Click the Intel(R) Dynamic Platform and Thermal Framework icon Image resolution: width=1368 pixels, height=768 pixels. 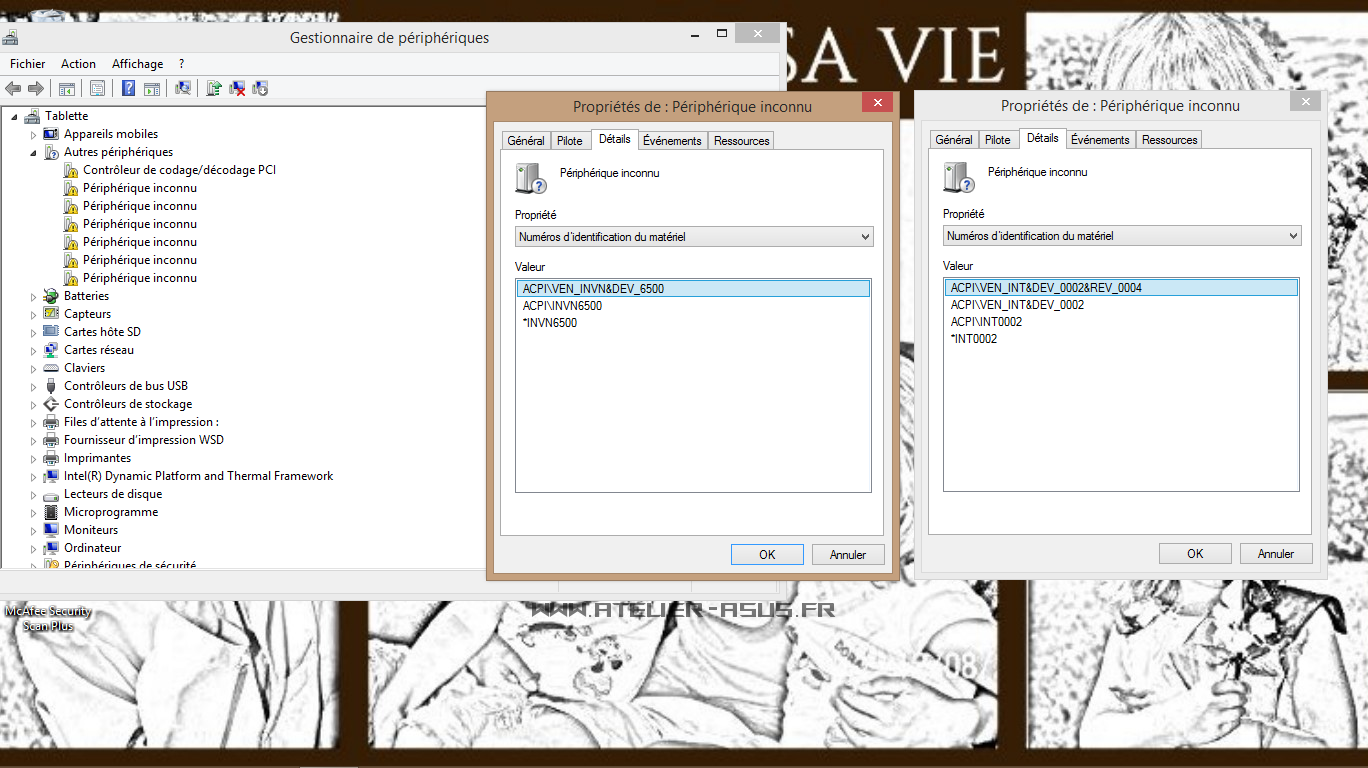point(51,476)
